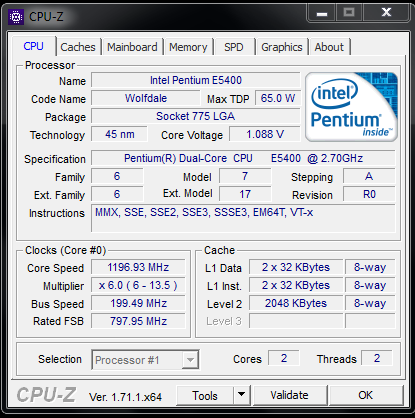Select the CPU tab
This screenshot has width=415, height=418.
[x=34, y=46]
